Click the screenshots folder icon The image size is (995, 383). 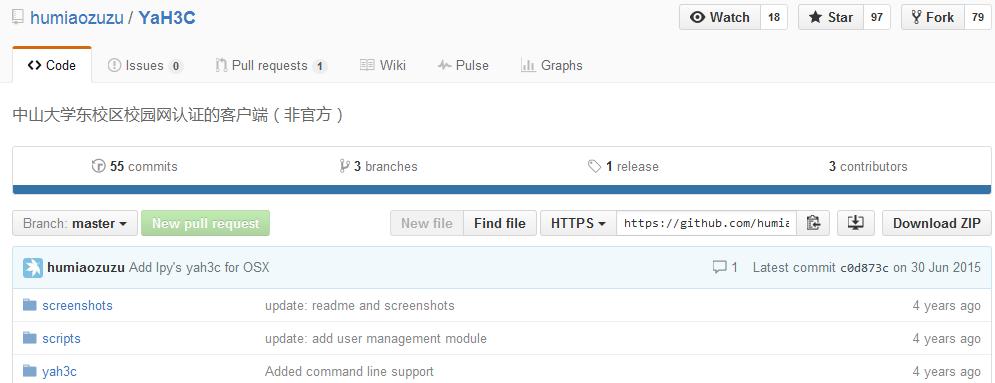pos(30,305)
